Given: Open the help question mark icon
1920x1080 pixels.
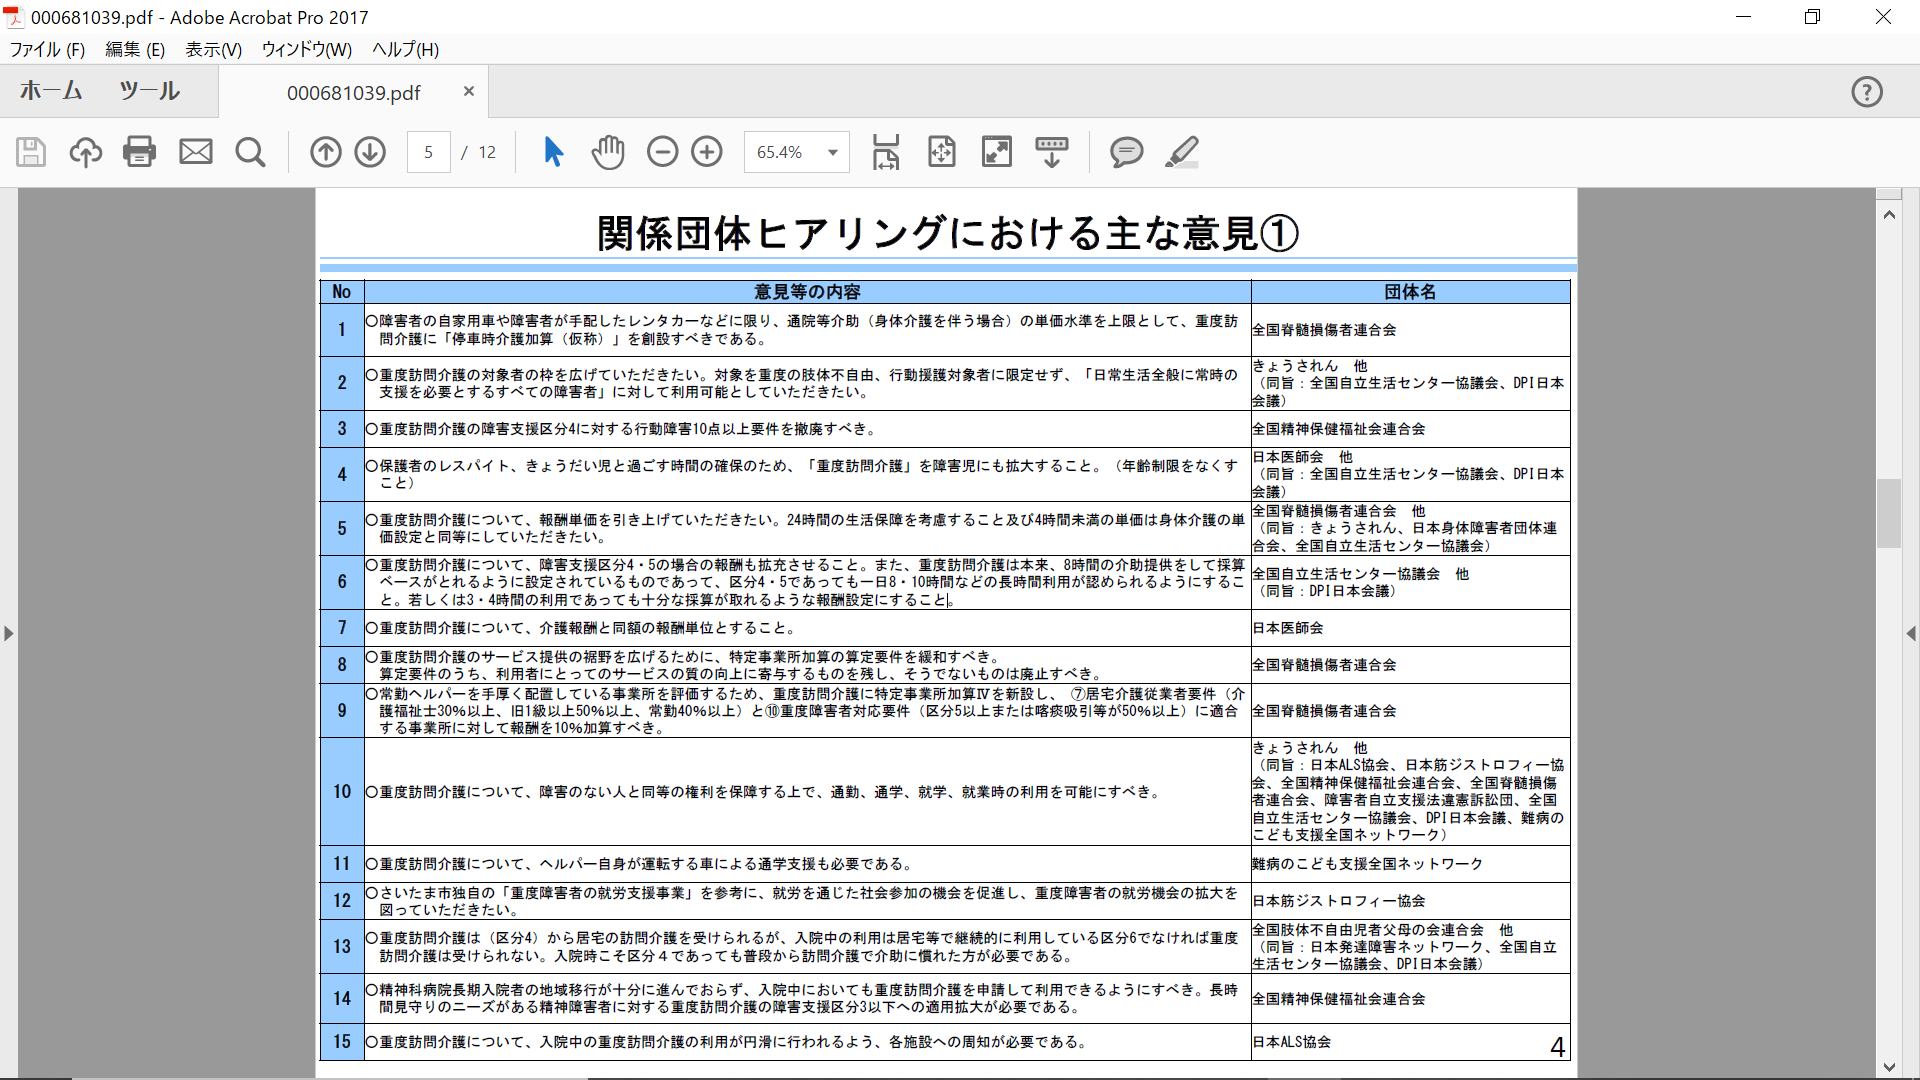Looking at the screenshot, I should [x=1866, y=92].
